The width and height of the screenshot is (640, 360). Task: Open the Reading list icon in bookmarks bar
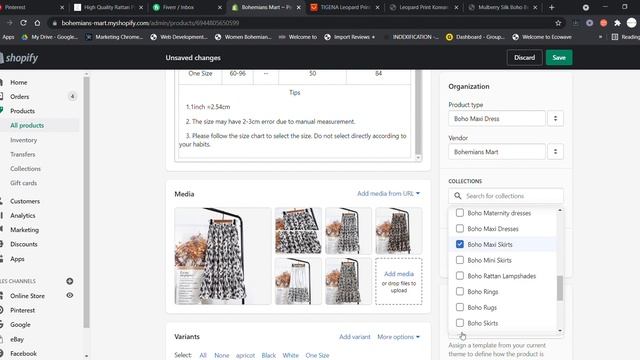click(x=615, y=37)
